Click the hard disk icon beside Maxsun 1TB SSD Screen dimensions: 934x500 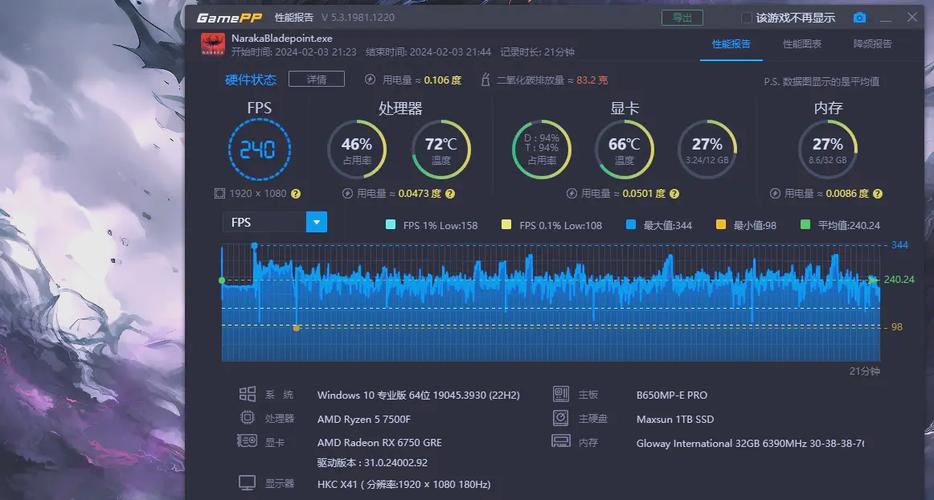pyautogui.click(x=561, y=418)
